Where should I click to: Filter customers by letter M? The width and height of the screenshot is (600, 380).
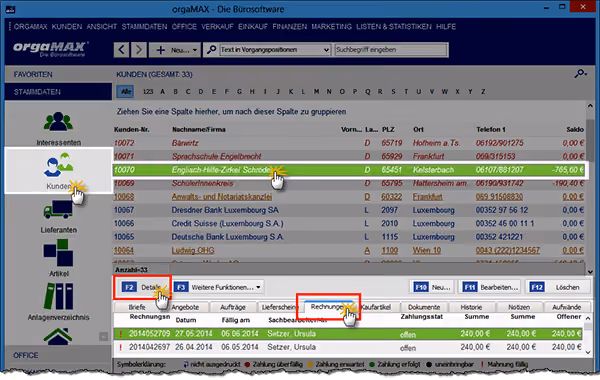(x=316, y=91)
